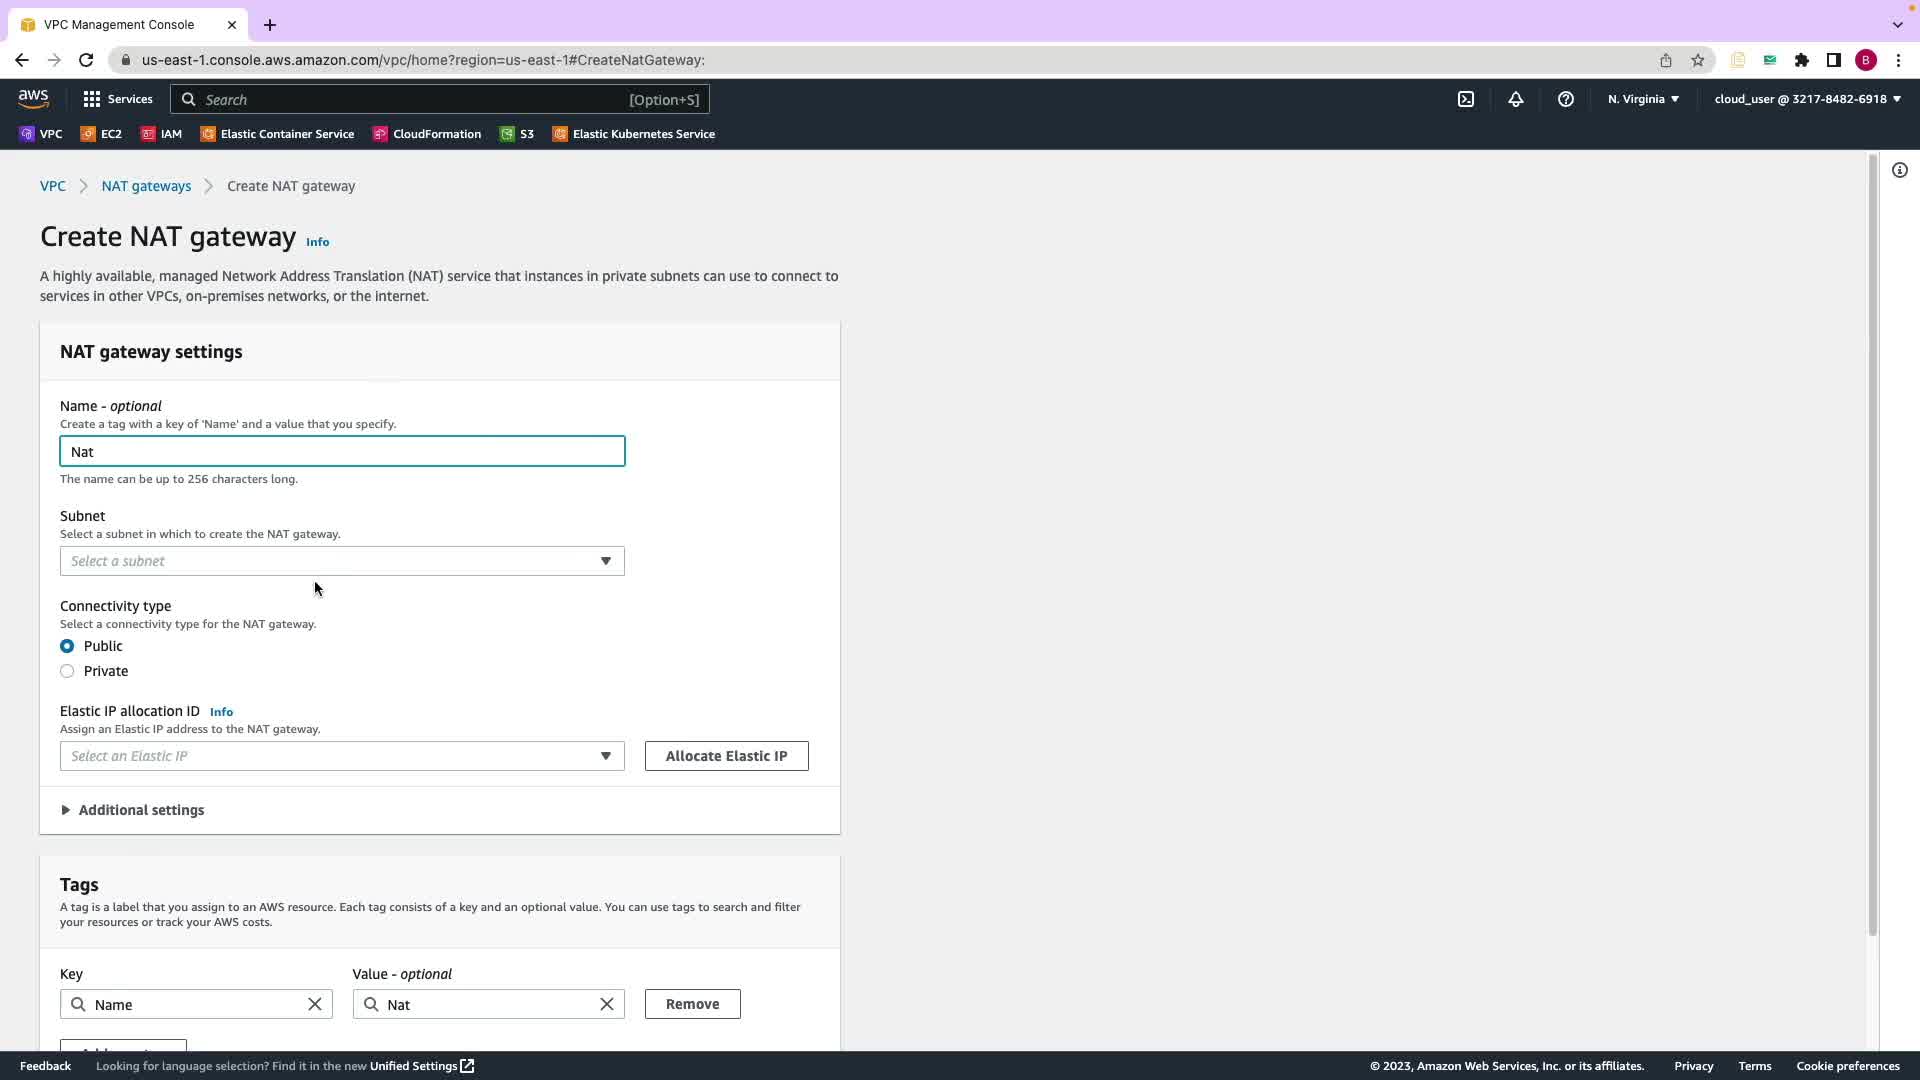This screenshot has height=1080, width=1920.
Task: Click the Allocate Elastic IP button
Action: [x=726, y=756]
